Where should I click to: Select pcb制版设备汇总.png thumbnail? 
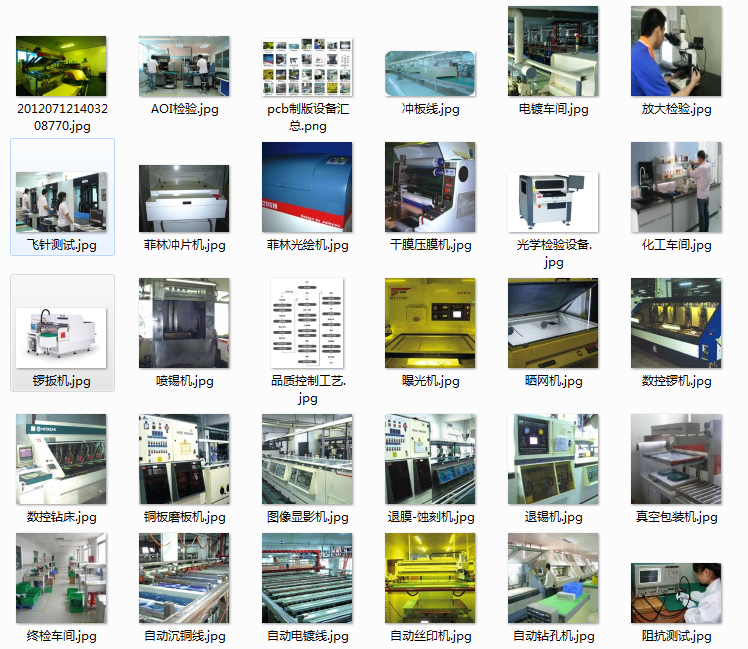(x=307, y=67)
